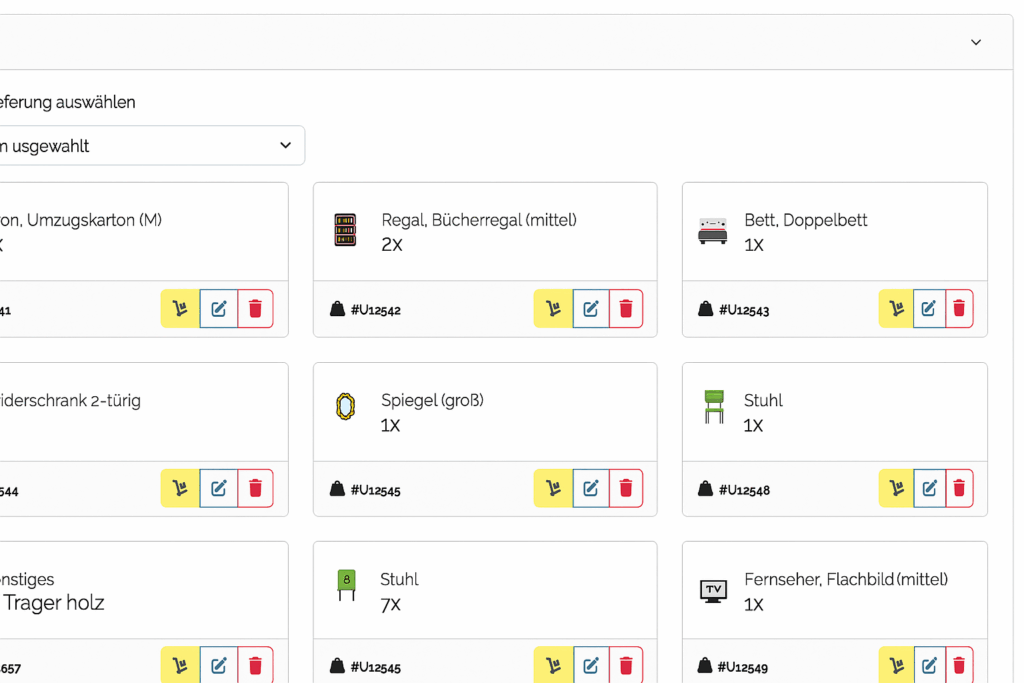Edit the Trager holz item
This screenshot has width=1024, height=683.
(218, 665)
